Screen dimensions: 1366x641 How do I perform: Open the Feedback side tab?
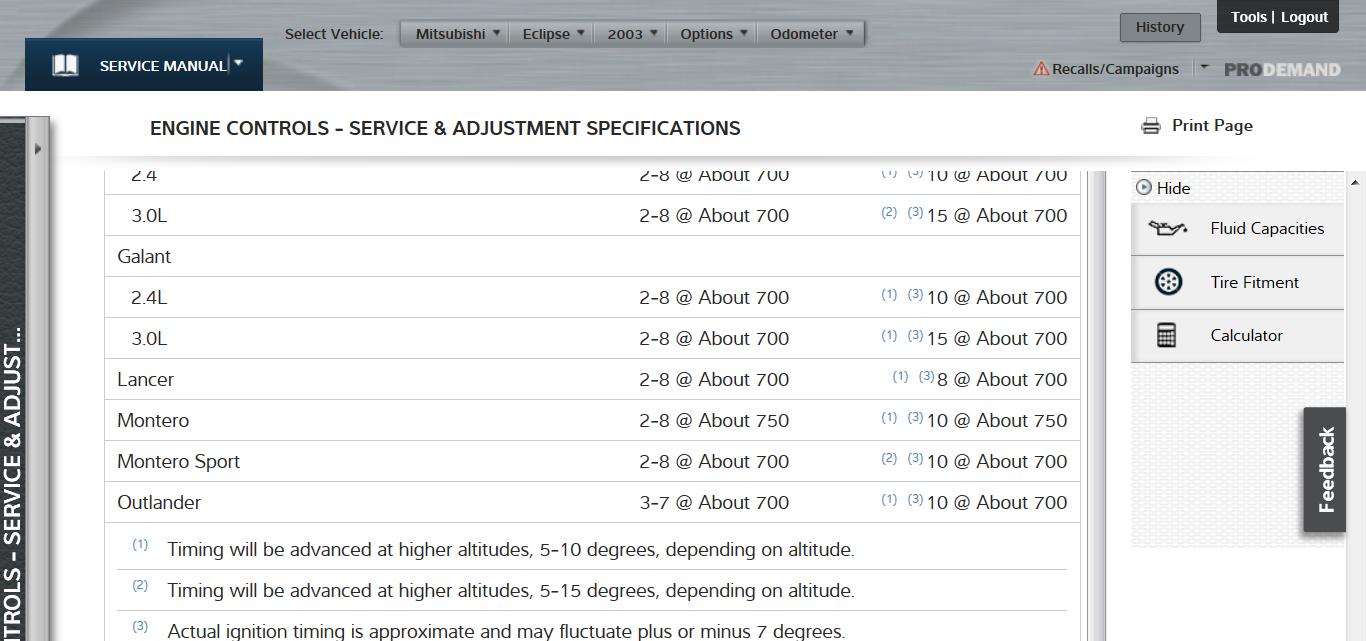(x=1325, y=470)
